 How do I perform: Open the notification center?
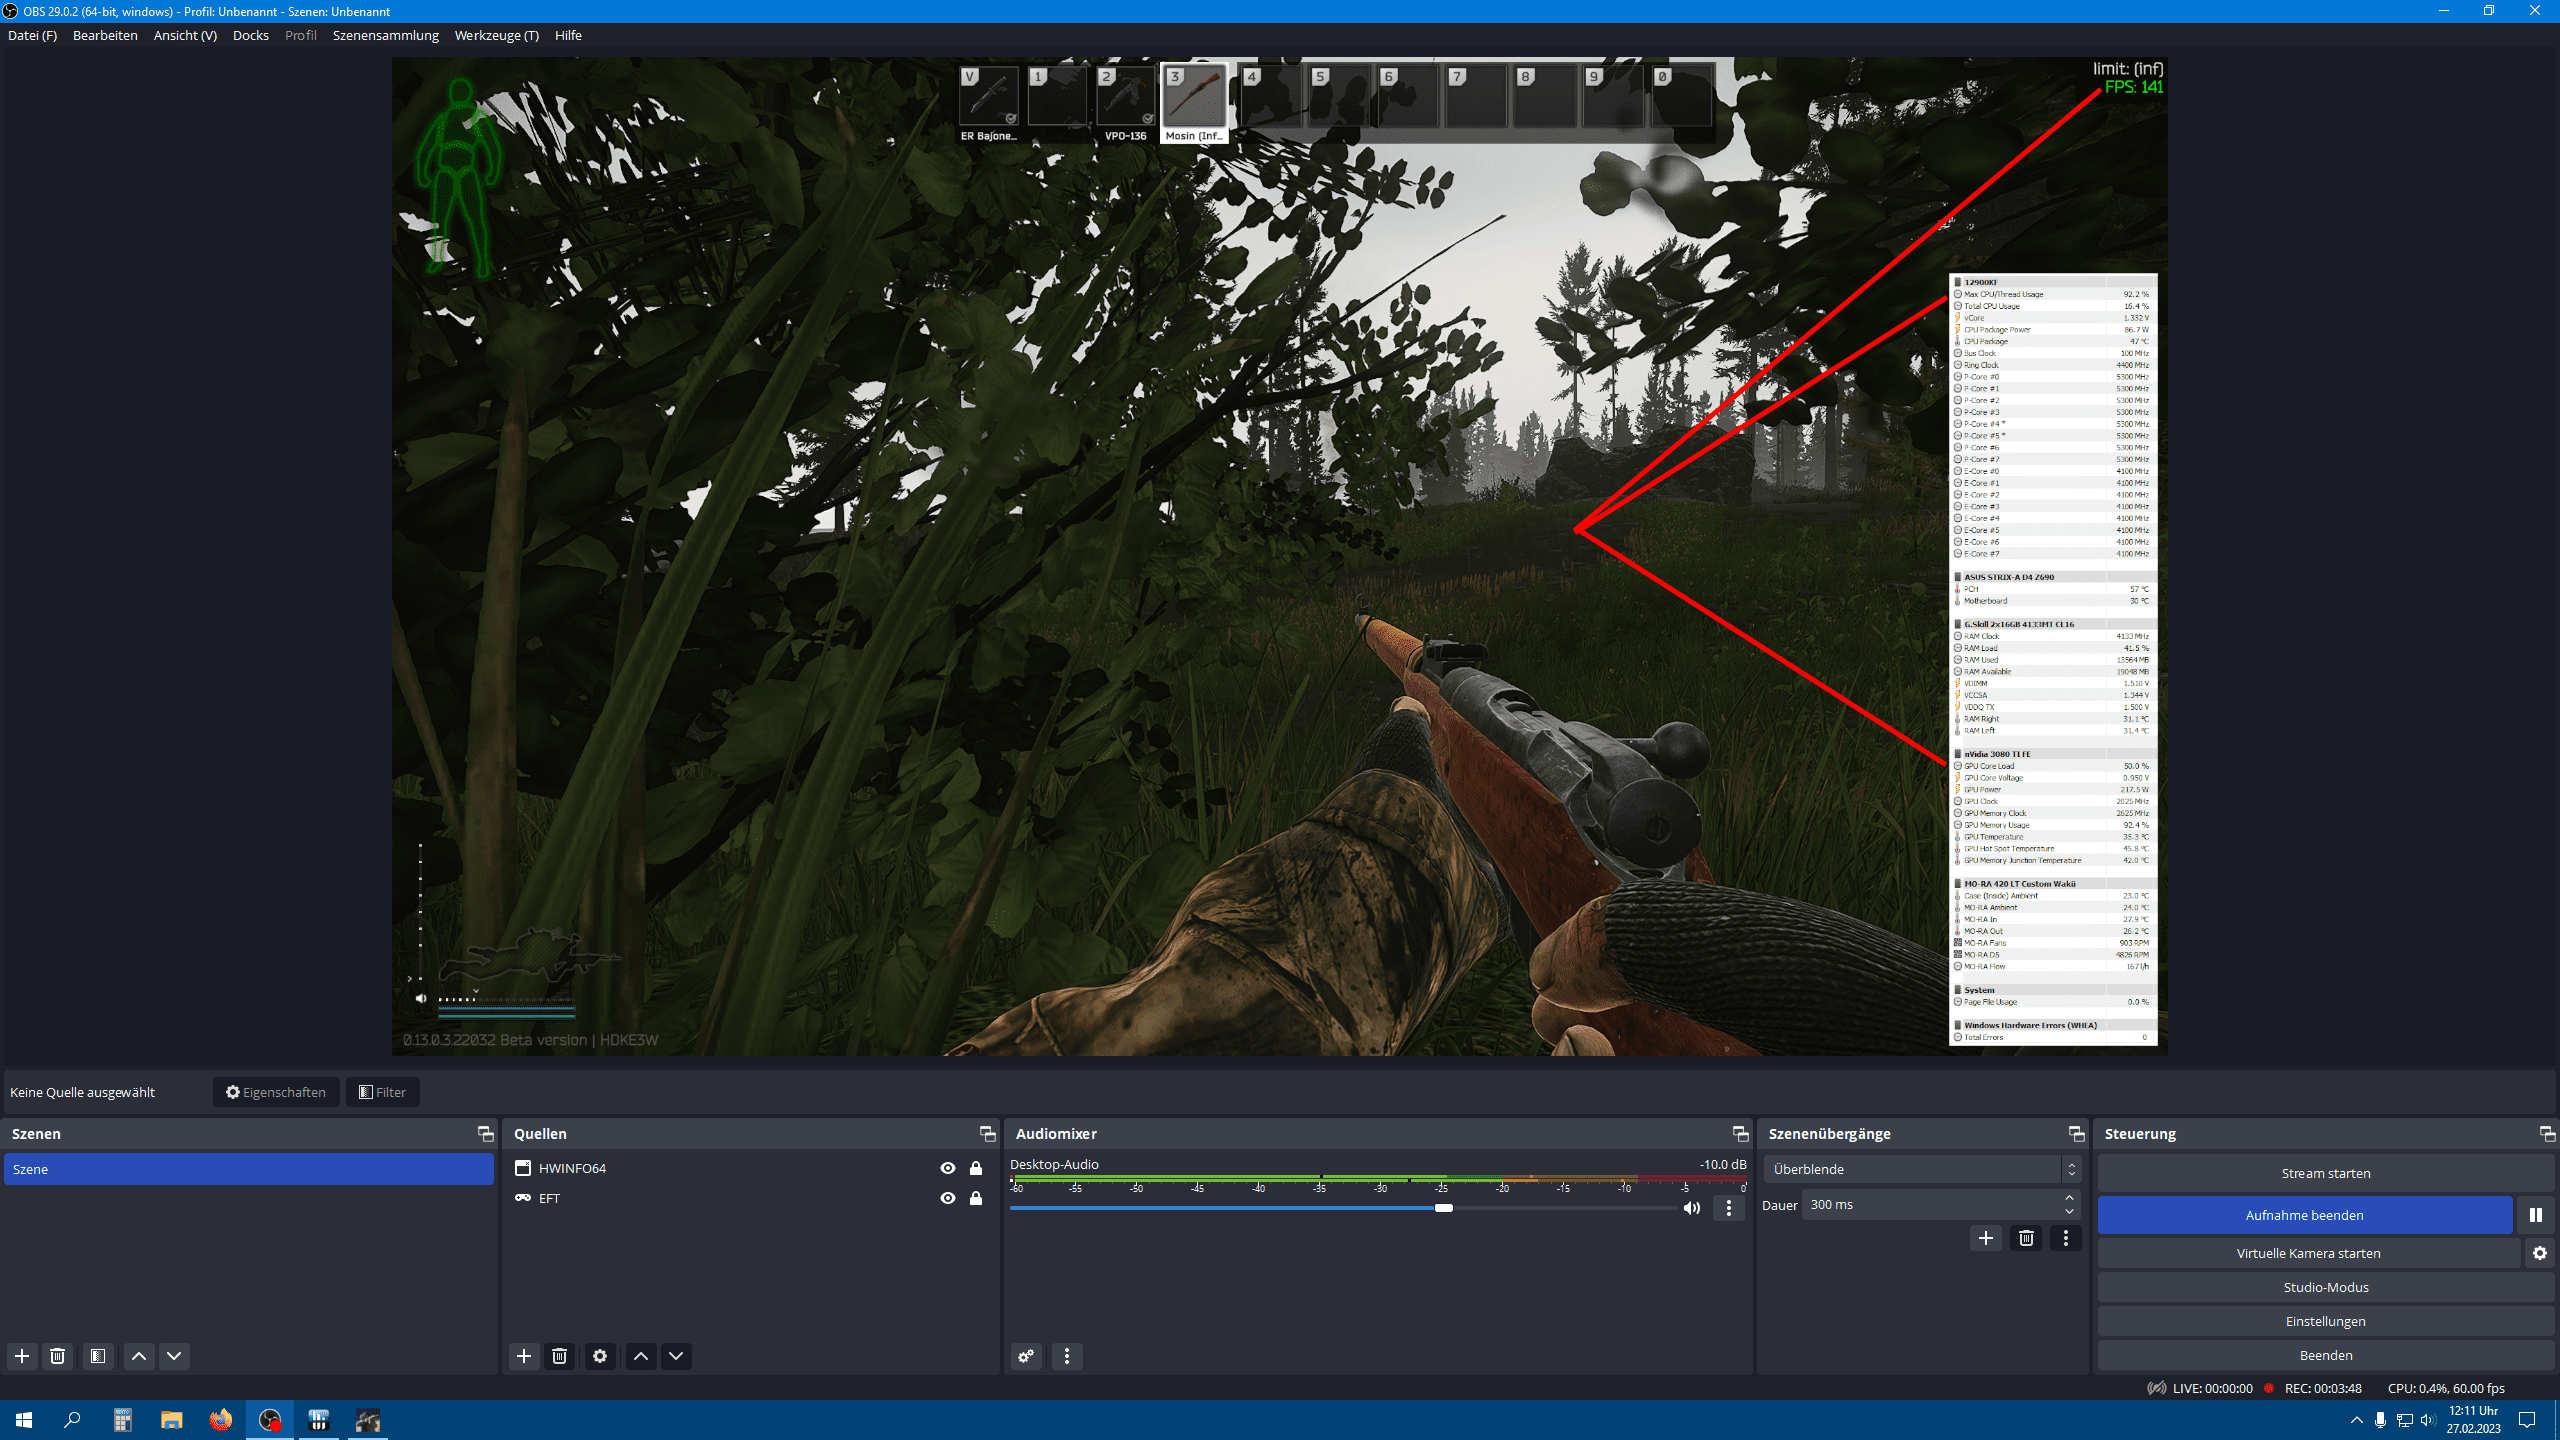pos(2527,1420)
